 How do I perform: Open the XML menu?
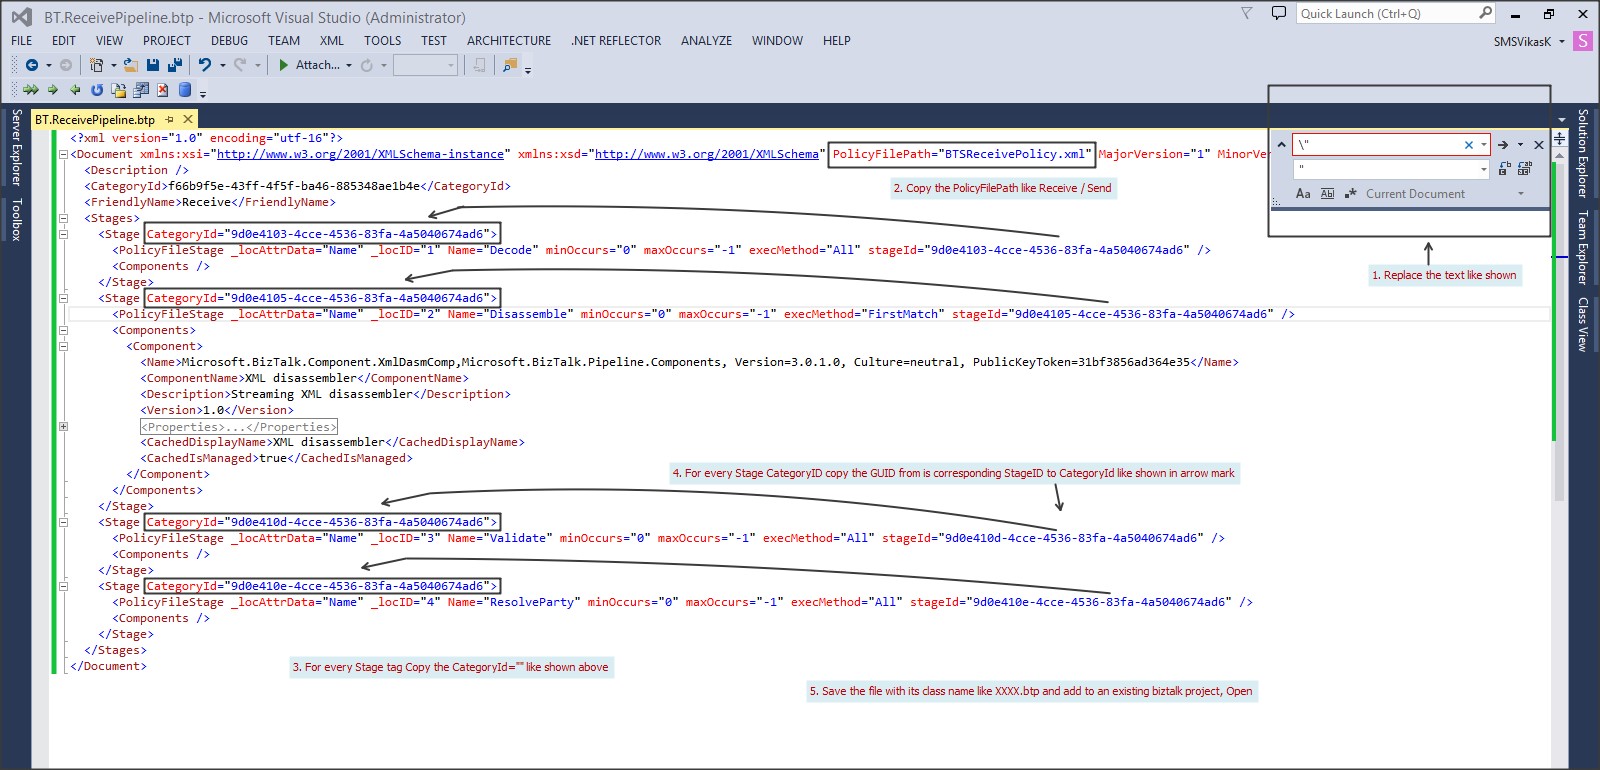(x=332, y=41)
